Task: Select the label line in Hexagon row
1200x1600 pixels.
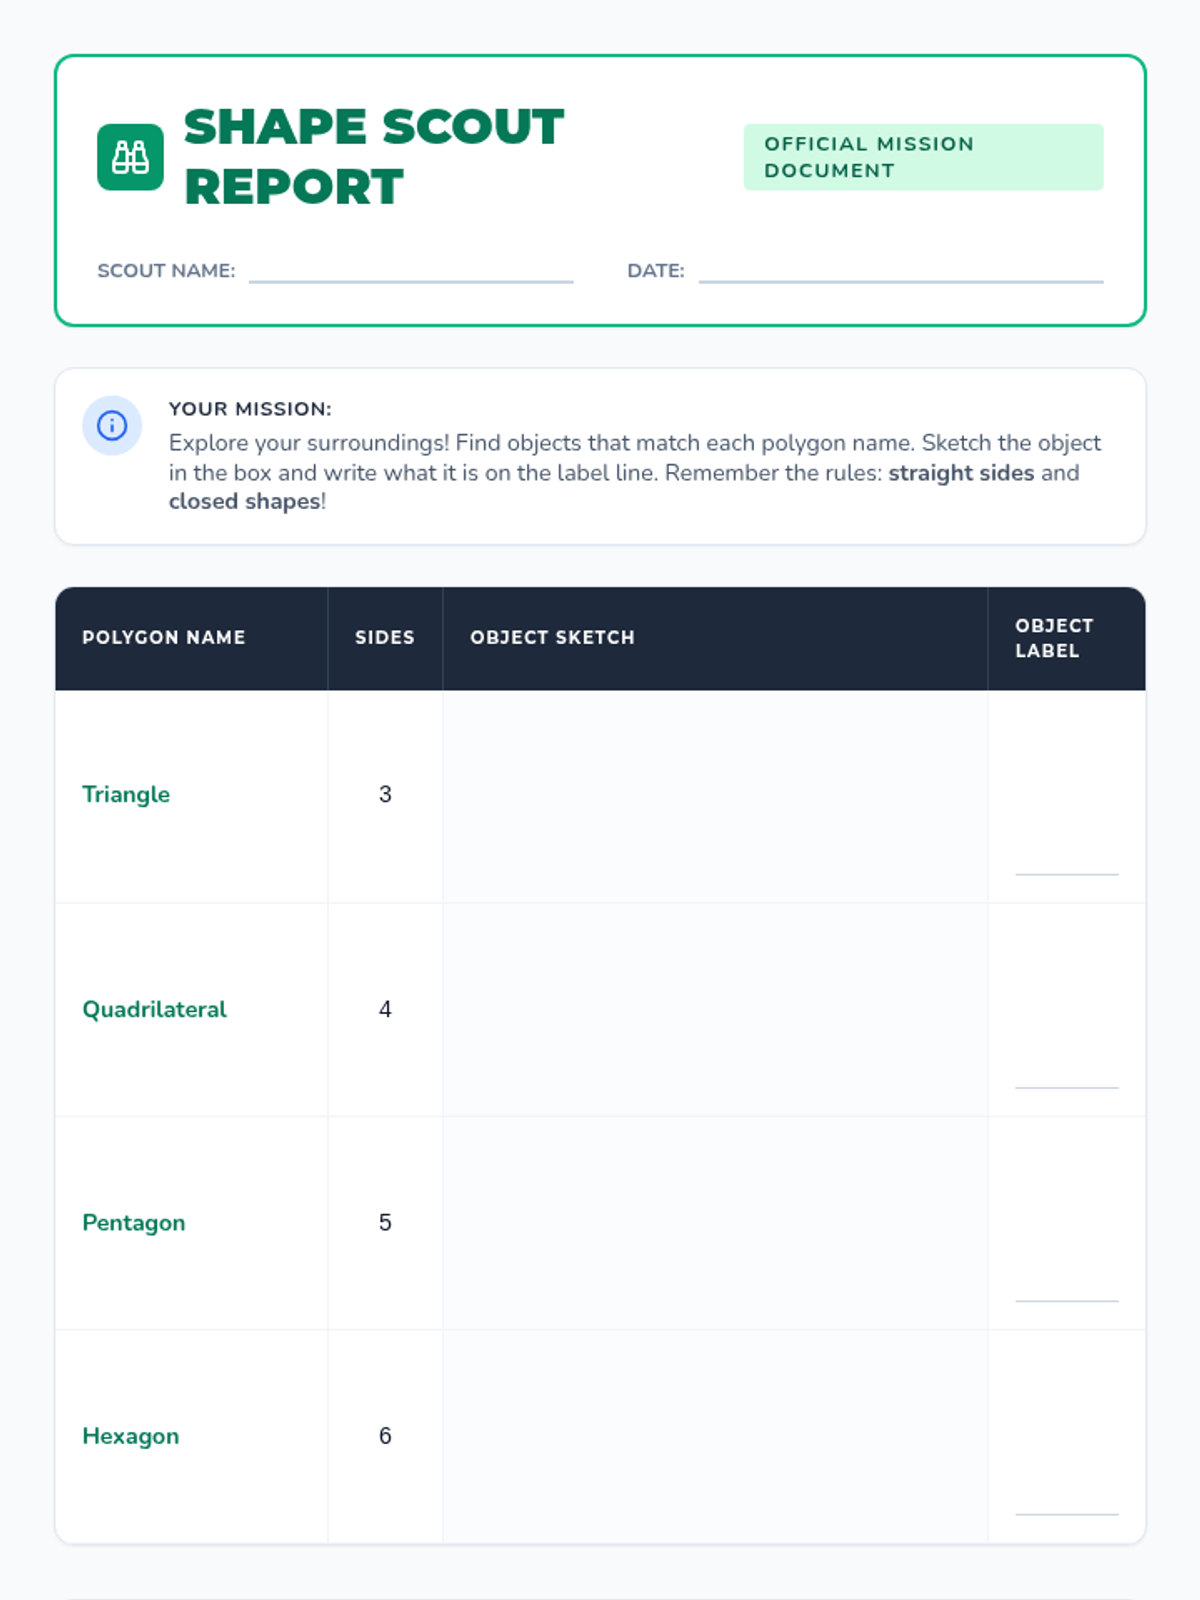Action: (x=1067, y=1513)
